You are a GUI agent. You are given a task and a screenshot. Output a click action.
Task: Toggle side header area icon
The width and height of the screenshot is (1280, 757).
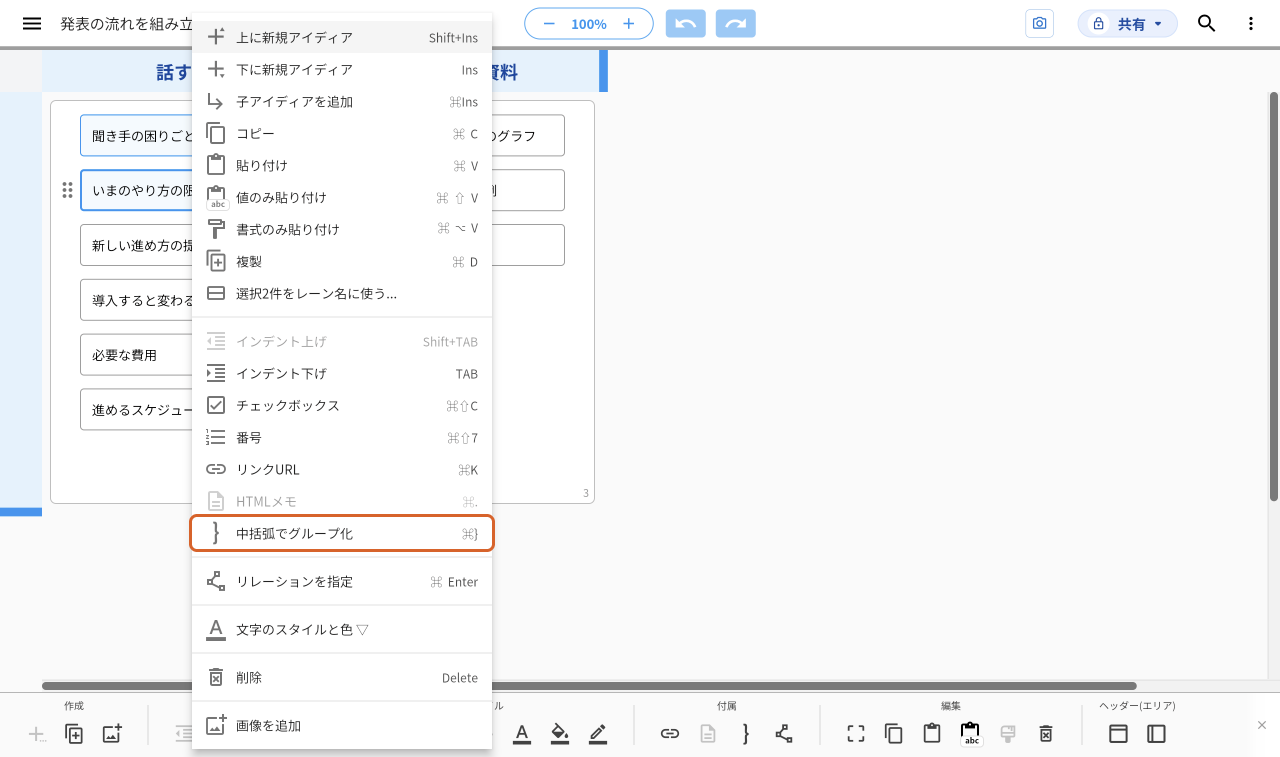tap(1156, 734)
